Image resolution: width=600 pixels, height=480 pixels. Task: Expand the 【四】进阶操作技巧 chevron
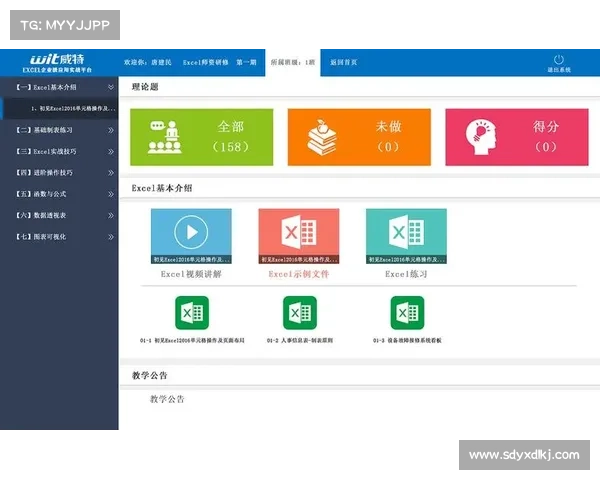[x=111, y=173]
